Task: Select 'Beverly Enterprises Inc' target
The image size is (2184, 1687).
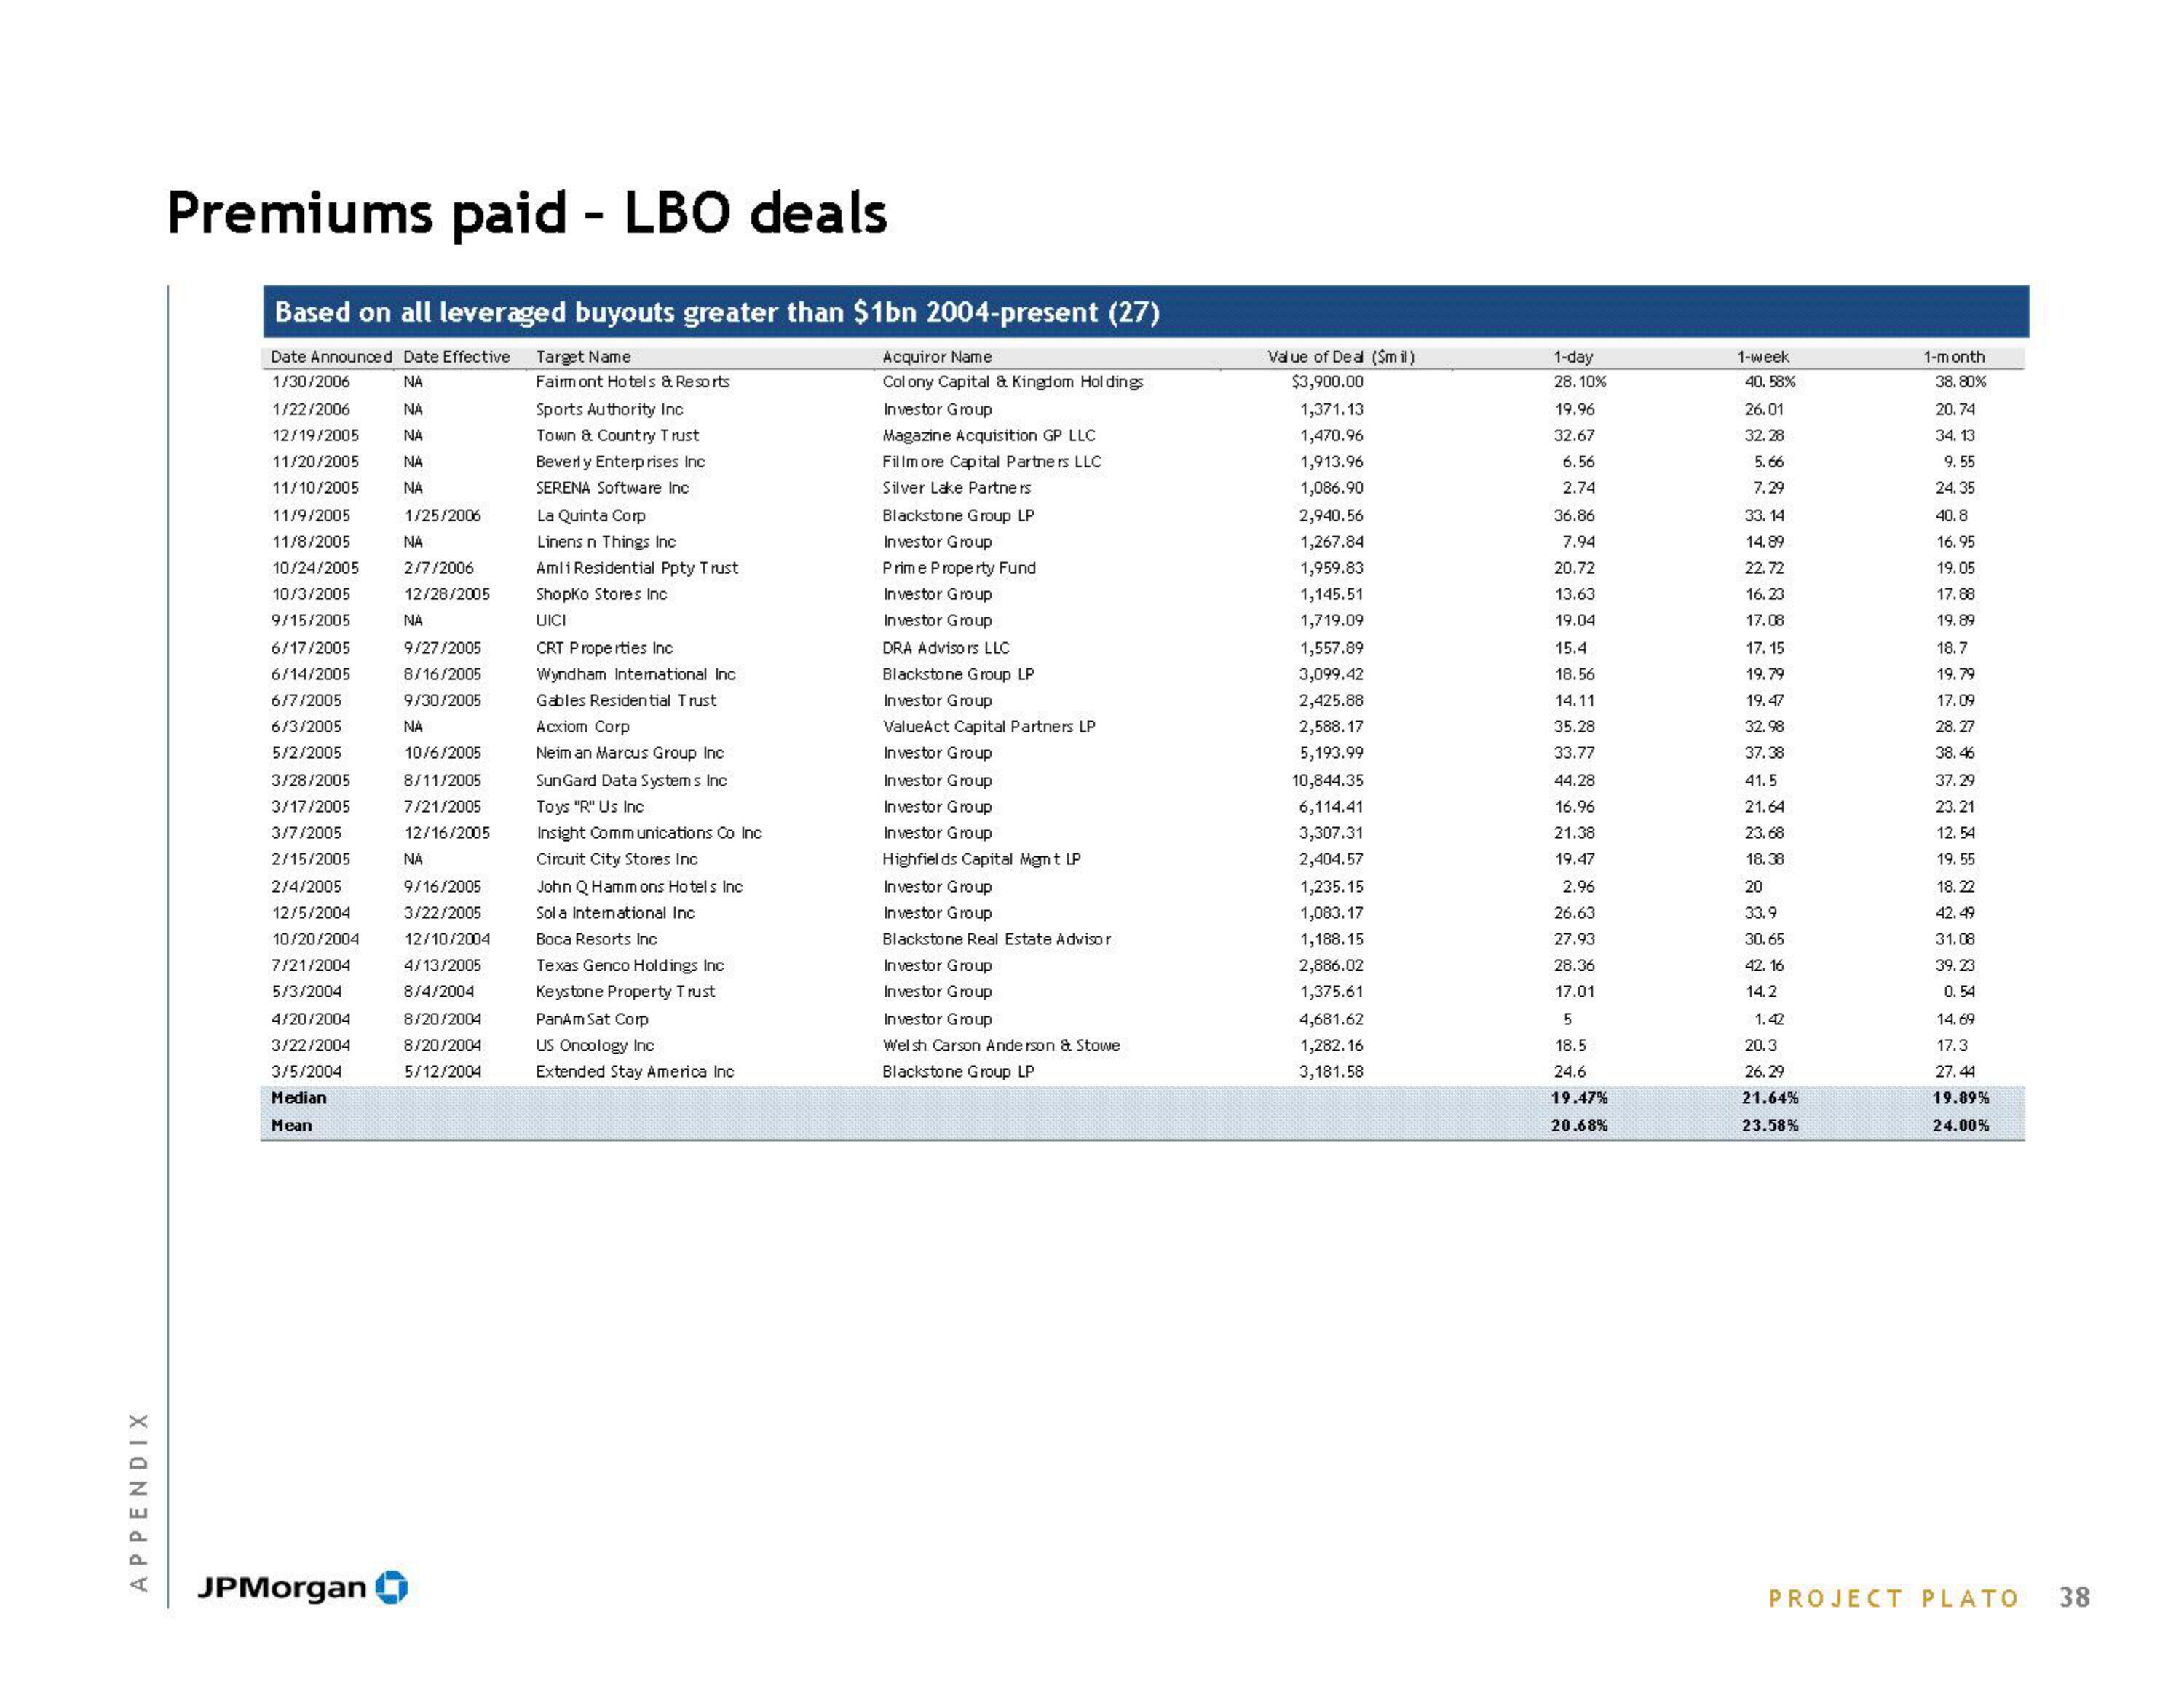Action: pos(620,462)
